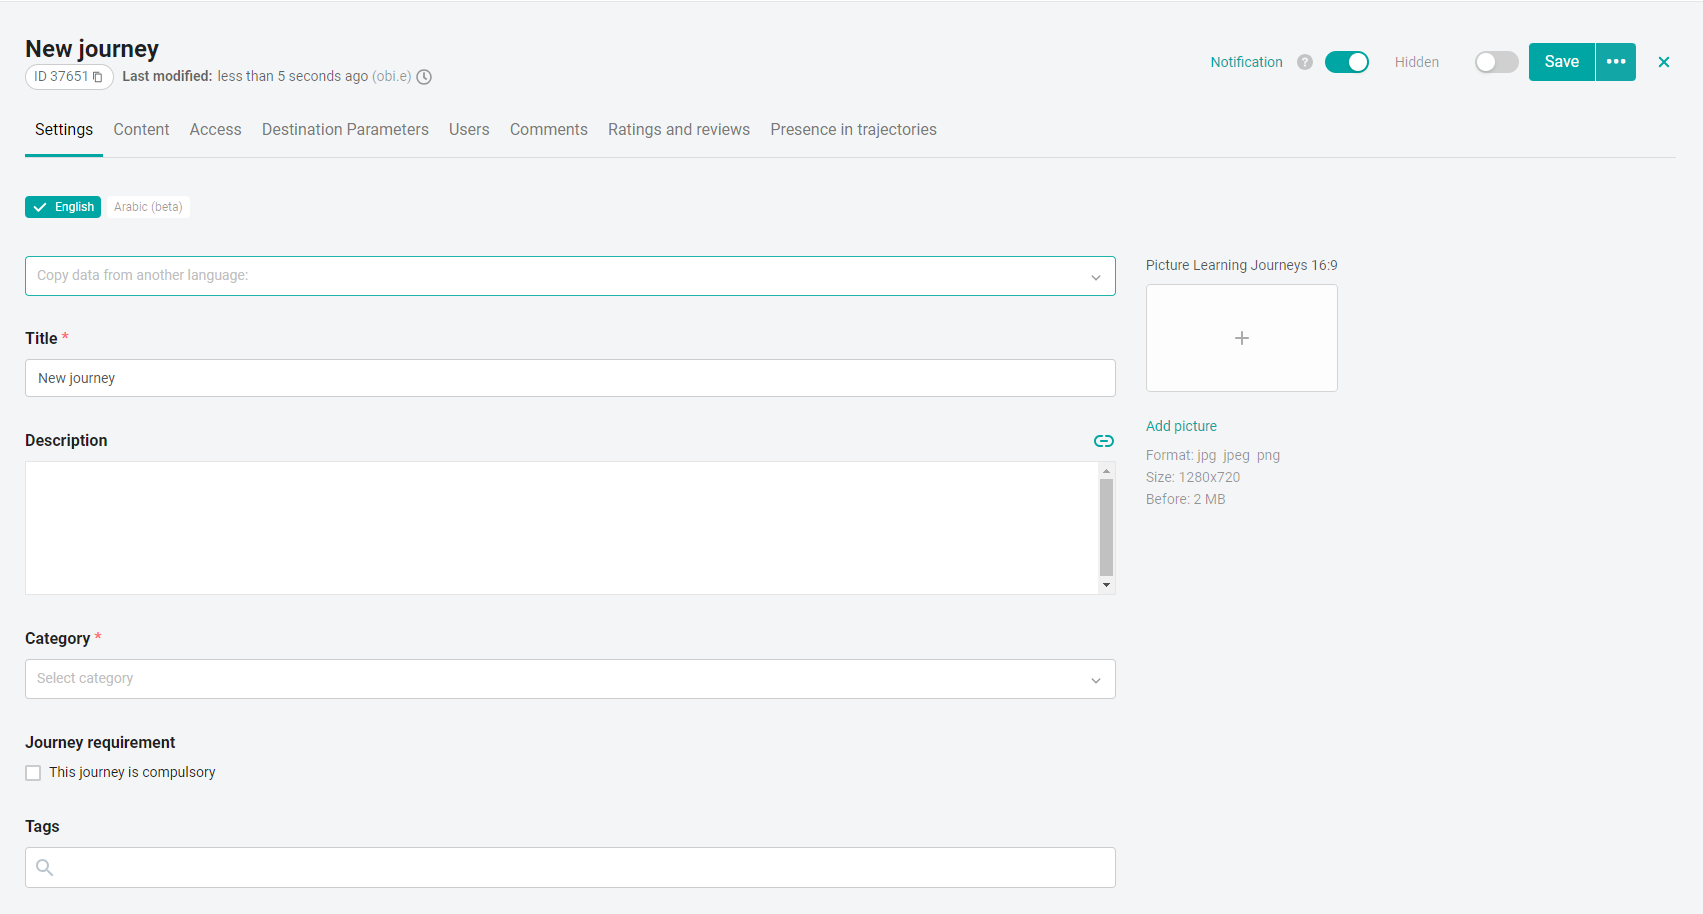Click the Description scrollbar thumb

[1106, 527]
